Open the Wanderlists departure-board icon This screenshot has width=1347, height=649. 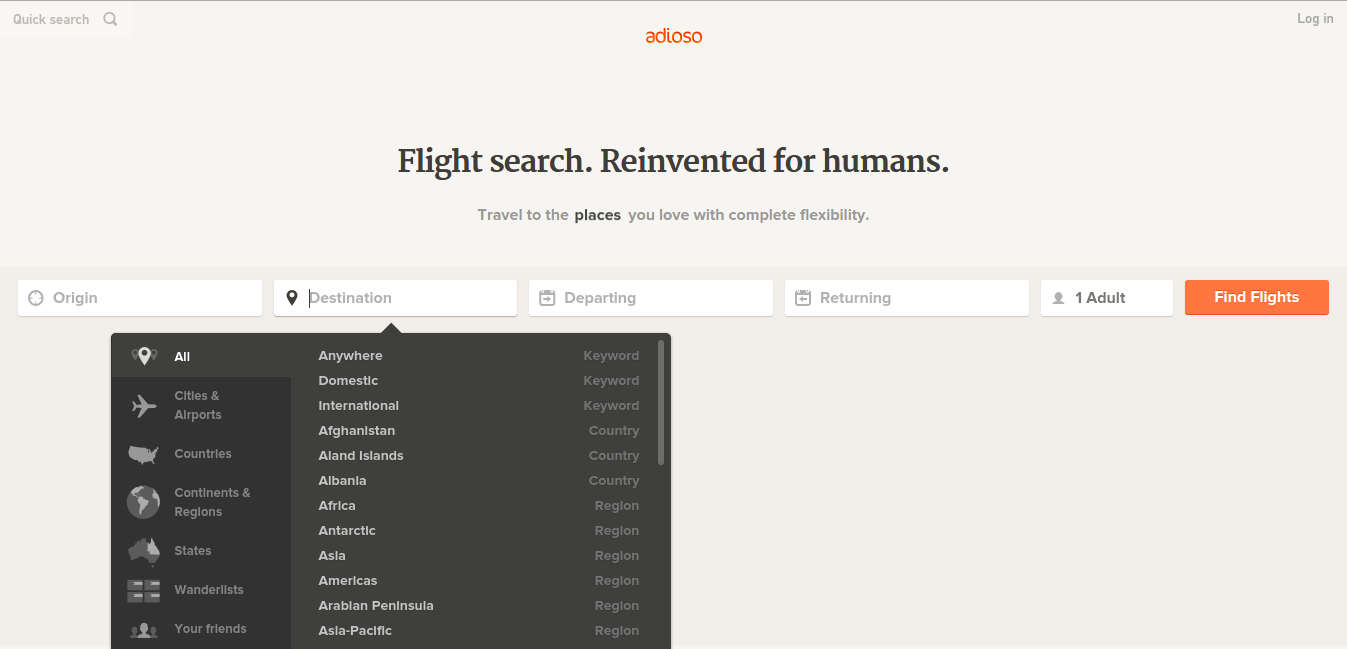[x=144, y=591]
